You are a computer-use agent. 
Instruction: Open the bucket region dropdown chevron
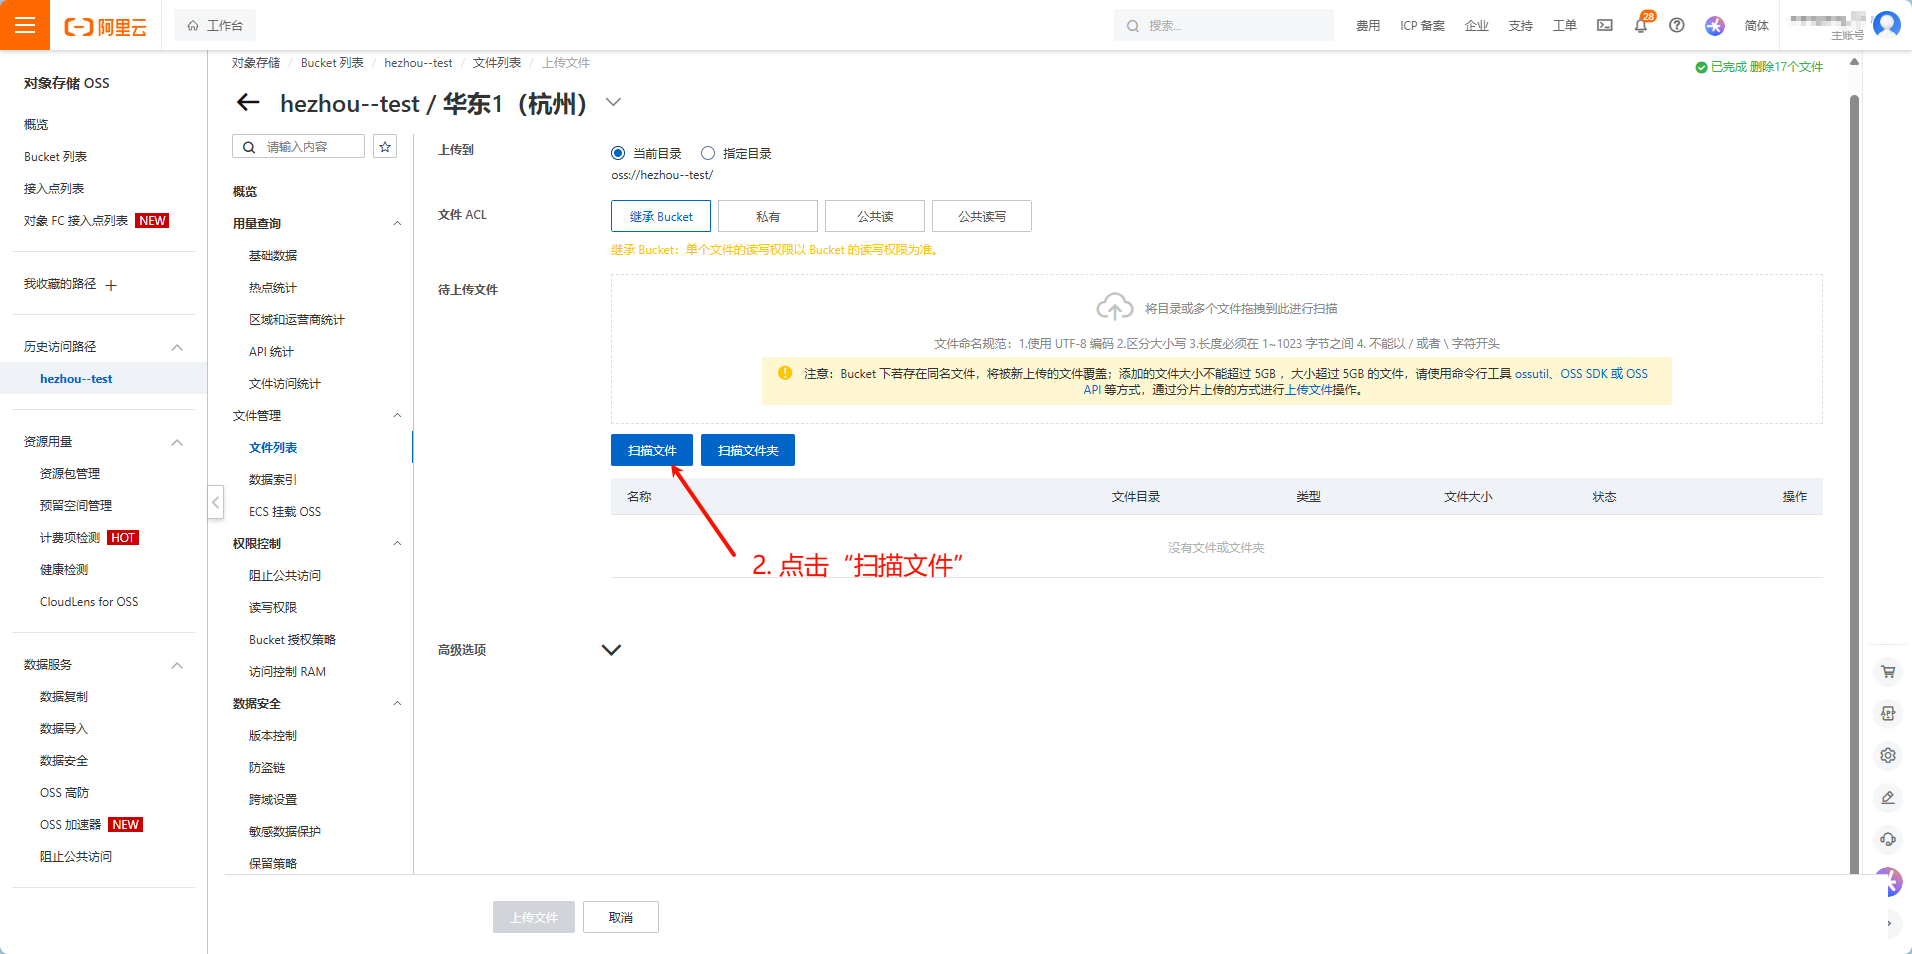[x=614, y=102]
